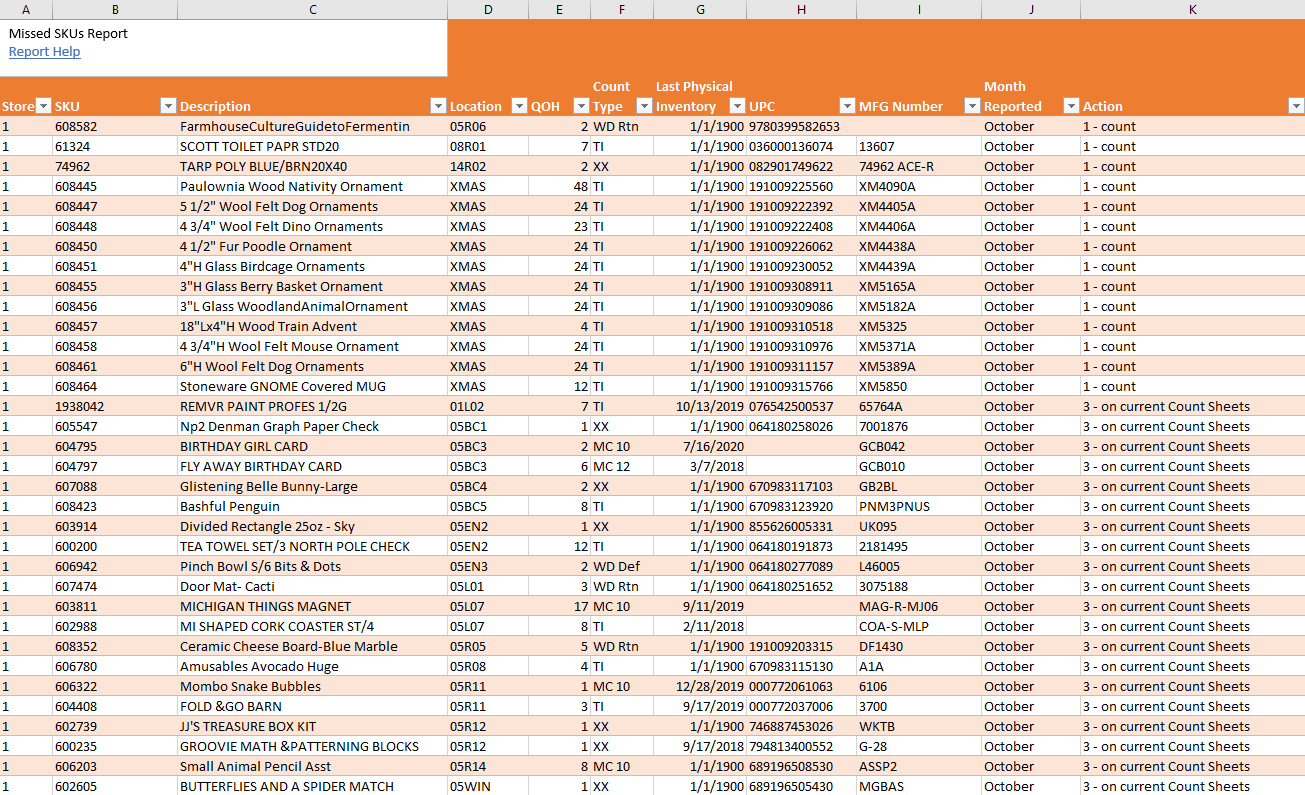Select the QOH value 48
Image resolution: width=1305 pixels, height=795 pixels.
coord(560,186)
